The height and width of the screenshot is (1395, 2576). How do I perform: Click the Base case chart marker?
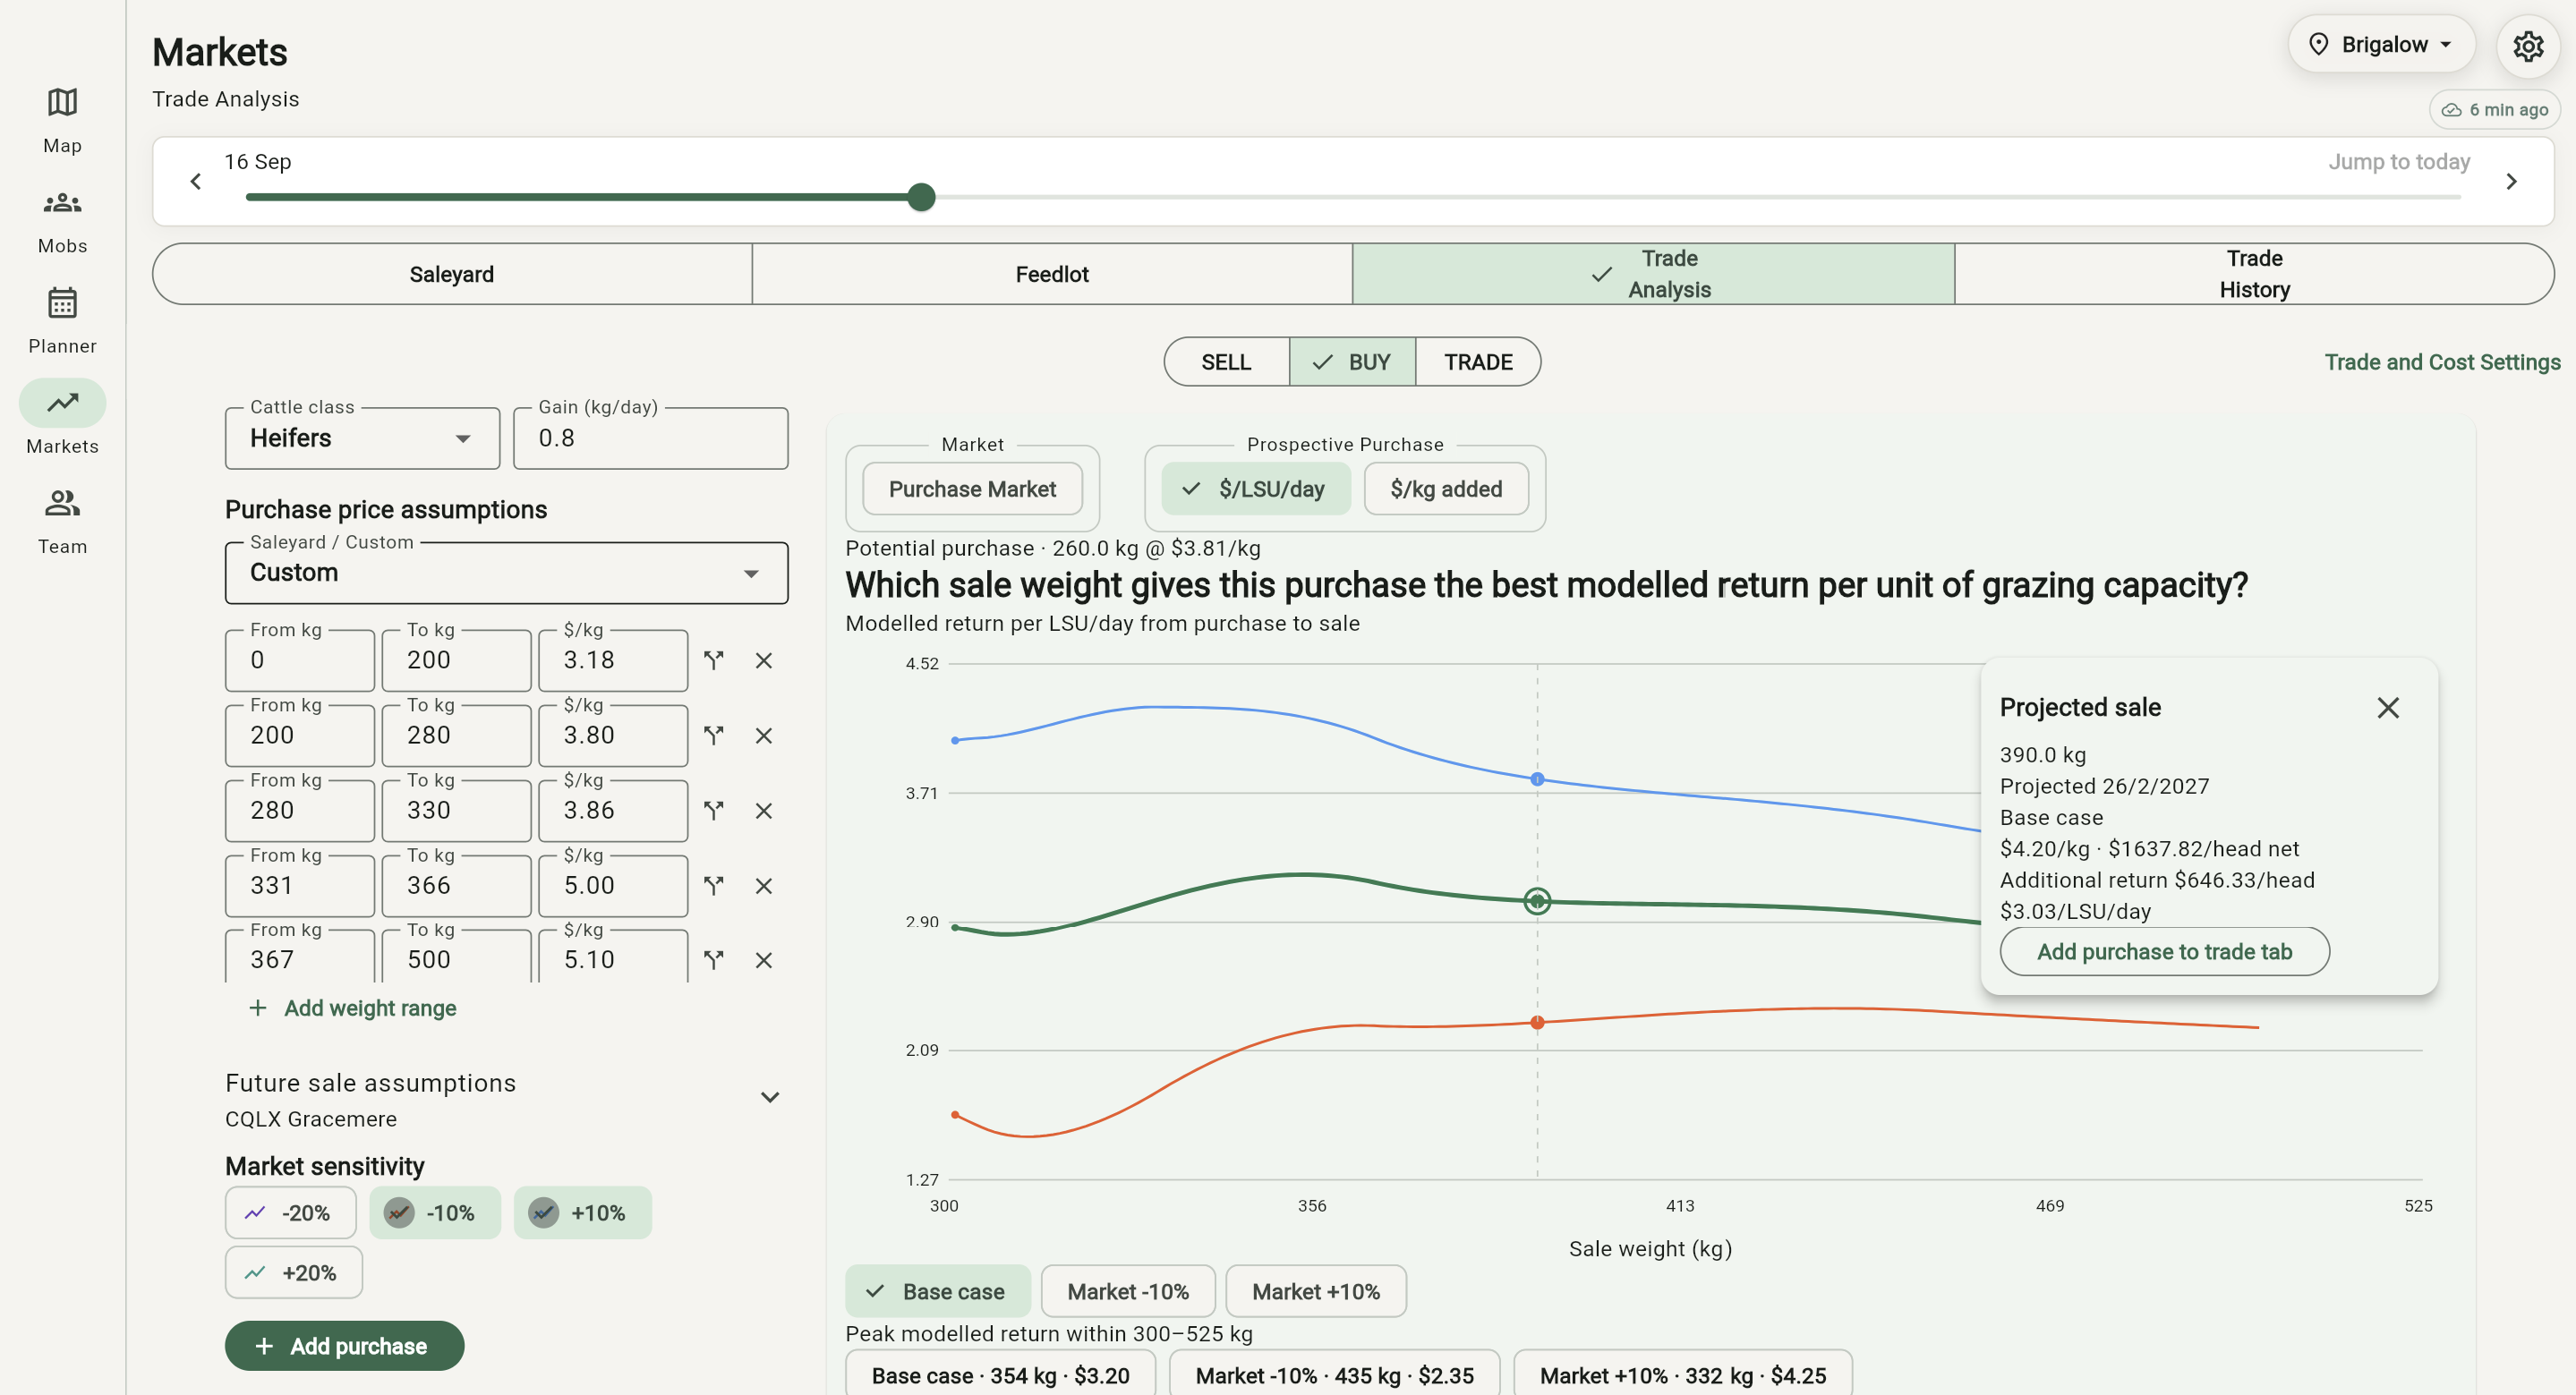click(x=1537, y=901)
